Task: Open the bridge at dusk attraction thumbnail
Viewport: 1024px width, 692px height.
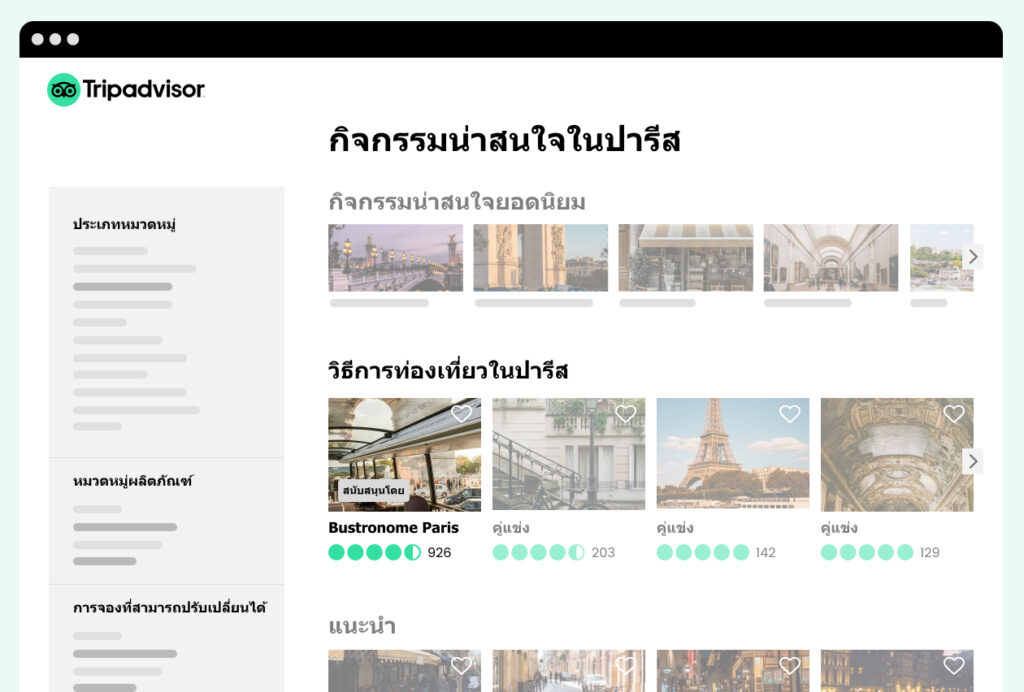Action: click(396, 258)
